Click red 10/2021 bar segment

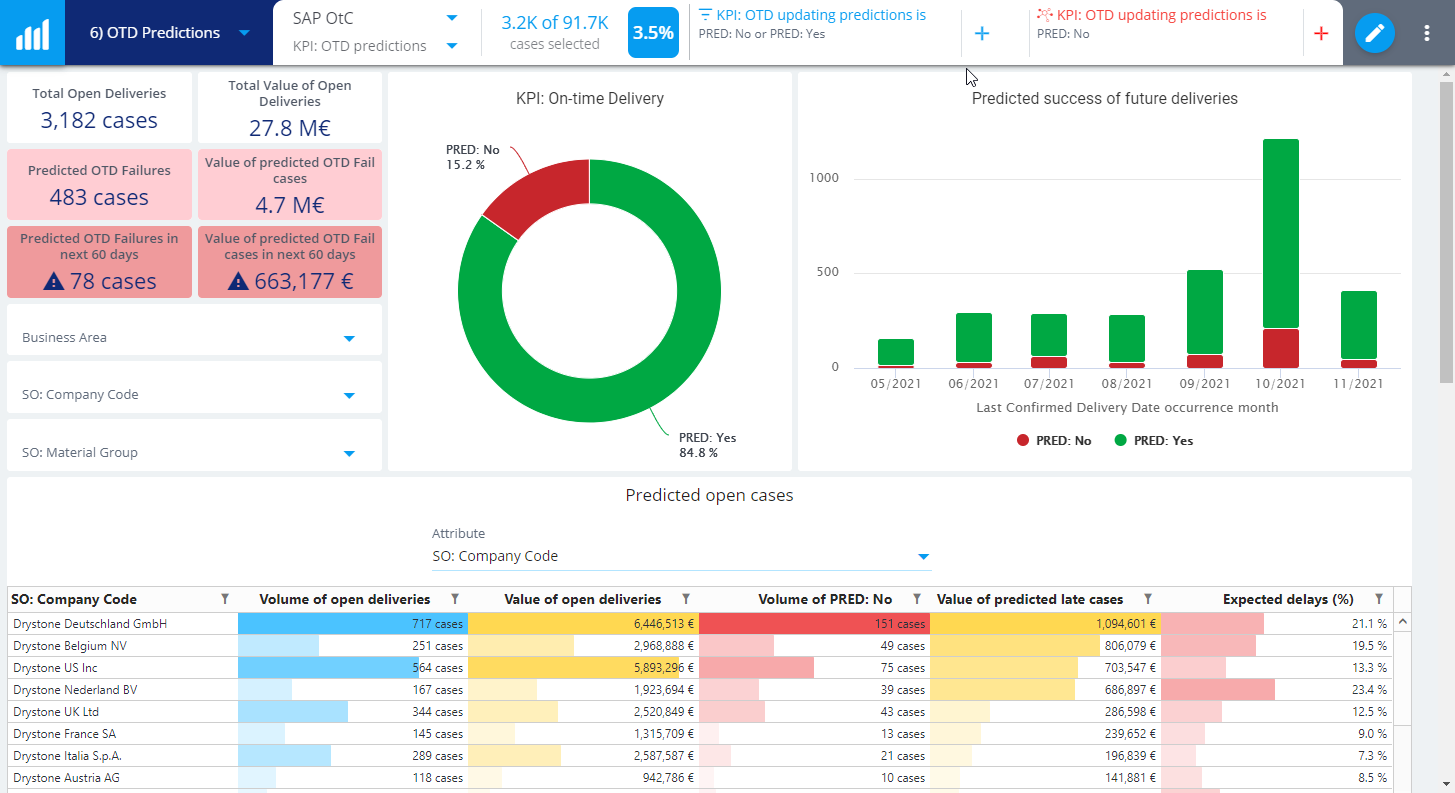[x=1281, y=348]
